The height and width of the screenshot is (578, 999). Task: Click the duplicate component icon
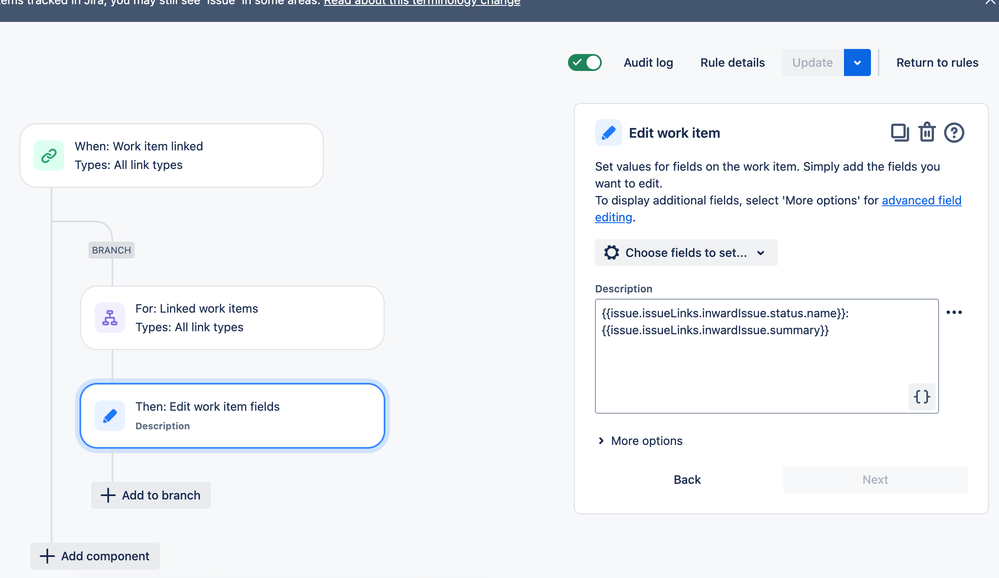[x=899, y=133]
